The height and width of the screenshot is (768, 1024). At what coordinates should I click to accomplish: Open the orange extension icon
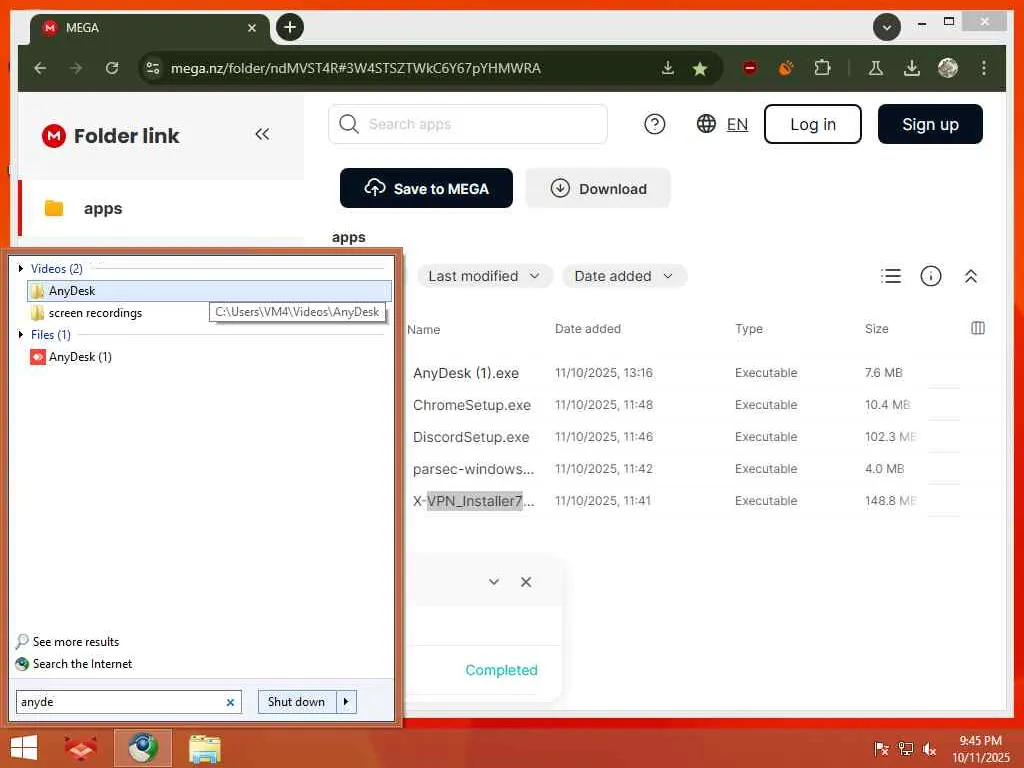tap(786, 67)
